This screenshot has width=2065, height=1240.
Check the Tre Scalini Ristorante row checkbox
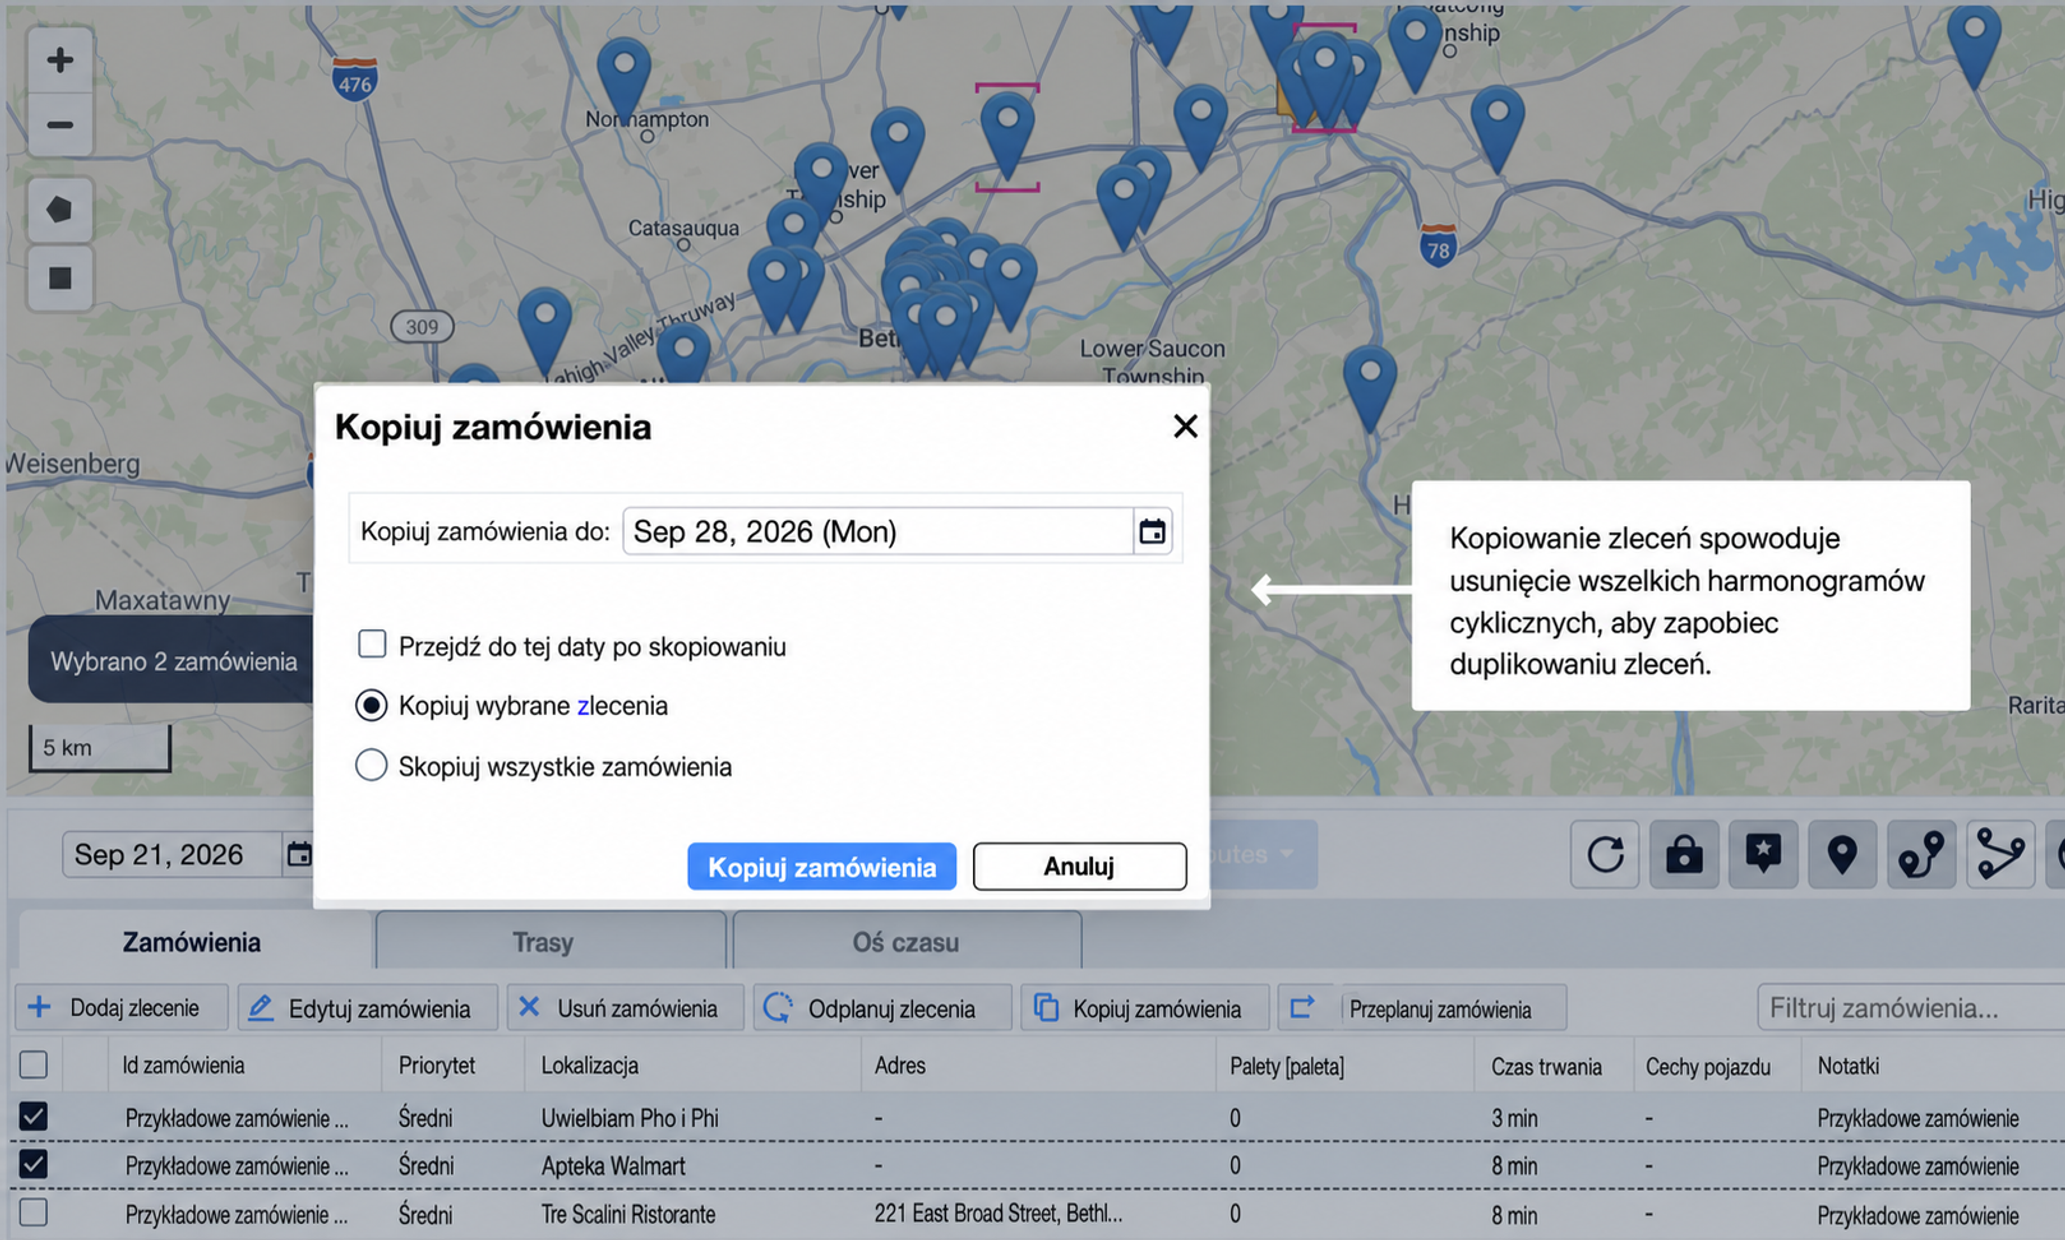tap(33, 1212)
